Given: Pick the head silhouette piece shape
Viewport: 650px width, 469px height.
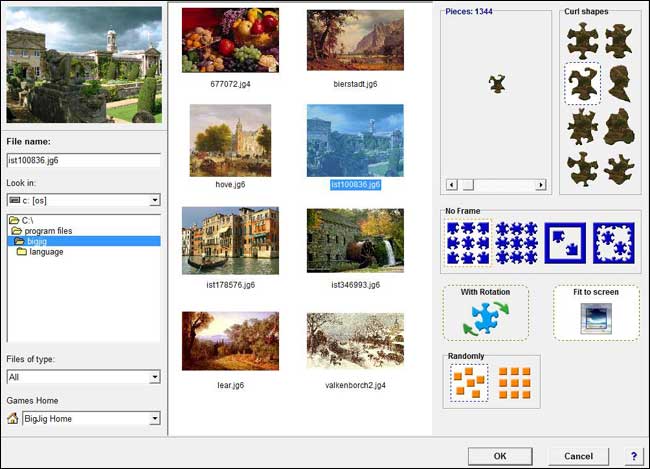Looking at the screenshot, I should (x=618, y=83).
